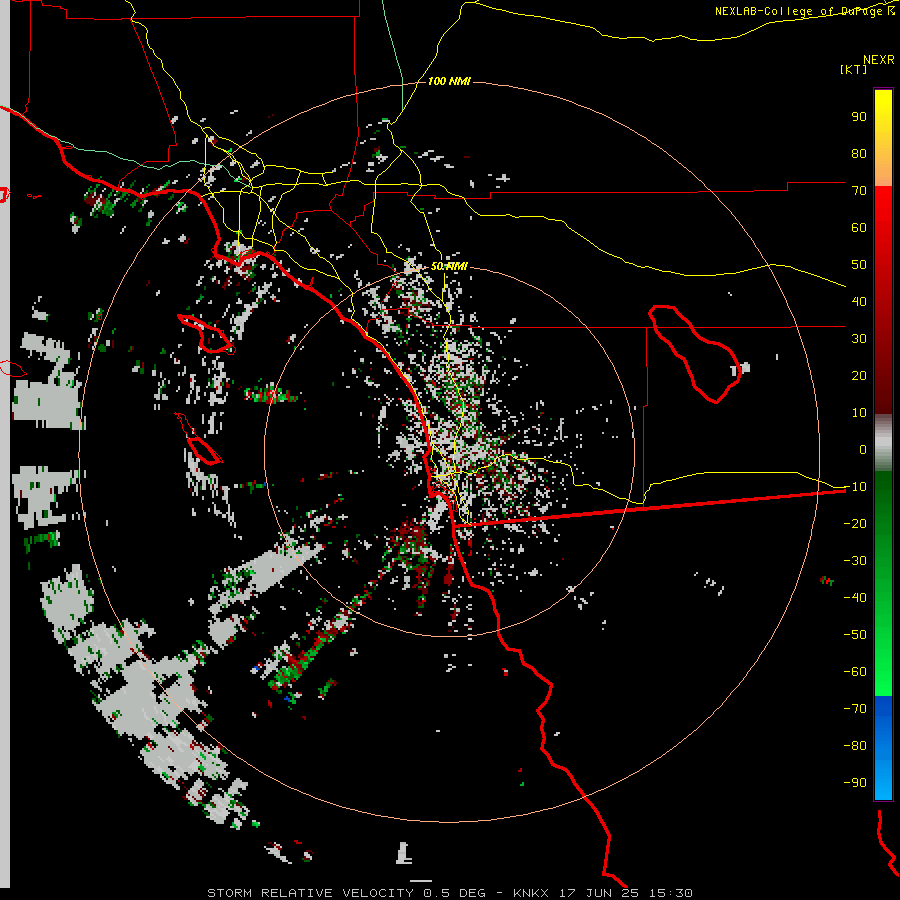Click the 100 NMI range ring label
The height and width of the screenshot is (900, 900).
pyautogui.click(x=449, y=81)
